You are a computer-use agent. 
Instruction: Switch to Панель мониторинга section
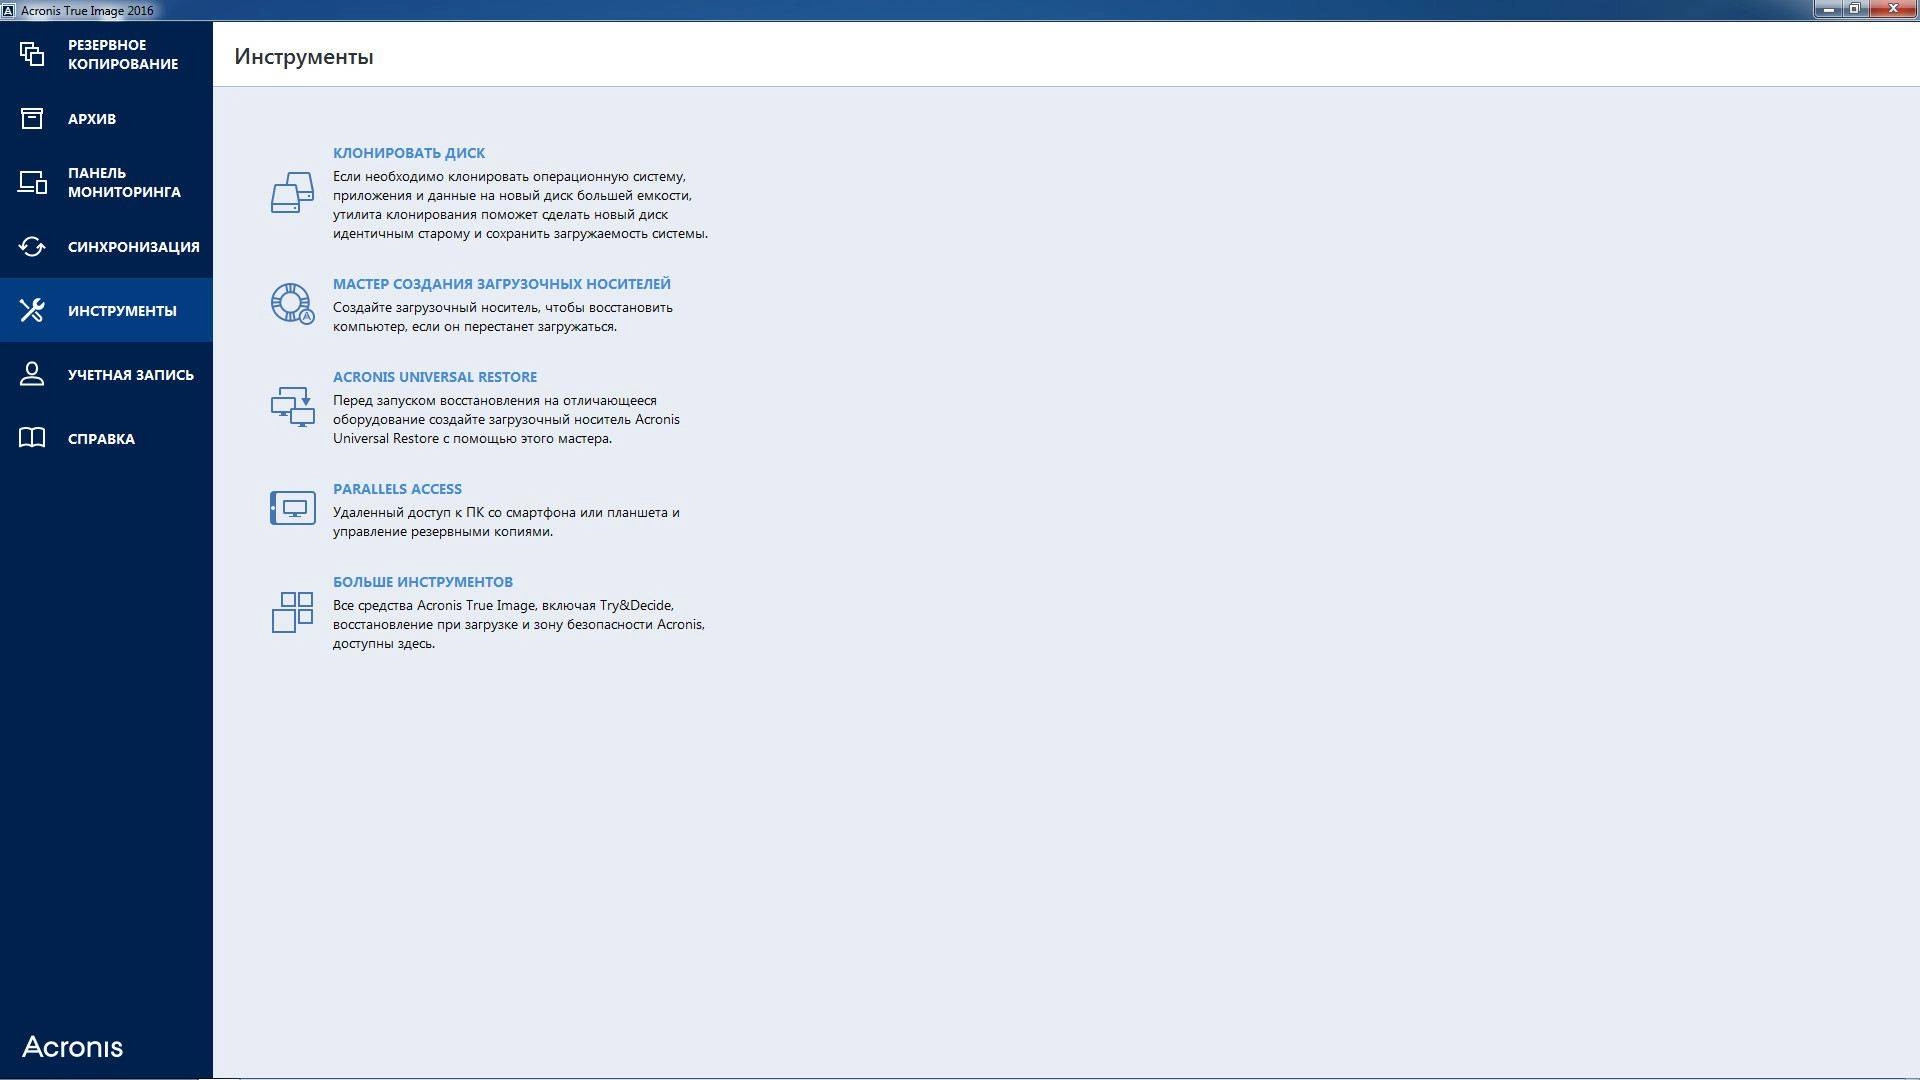click(x=106, y=182)
